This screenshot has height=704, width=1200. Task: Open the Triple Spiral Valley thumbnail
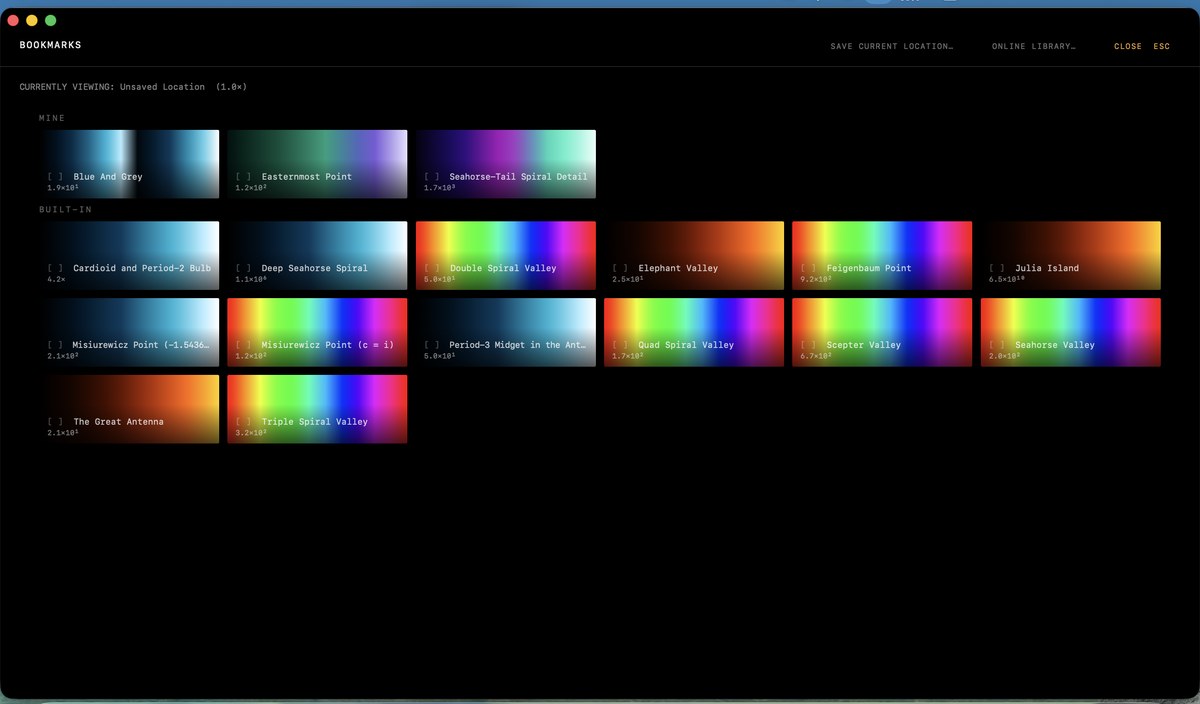(317, 409)
